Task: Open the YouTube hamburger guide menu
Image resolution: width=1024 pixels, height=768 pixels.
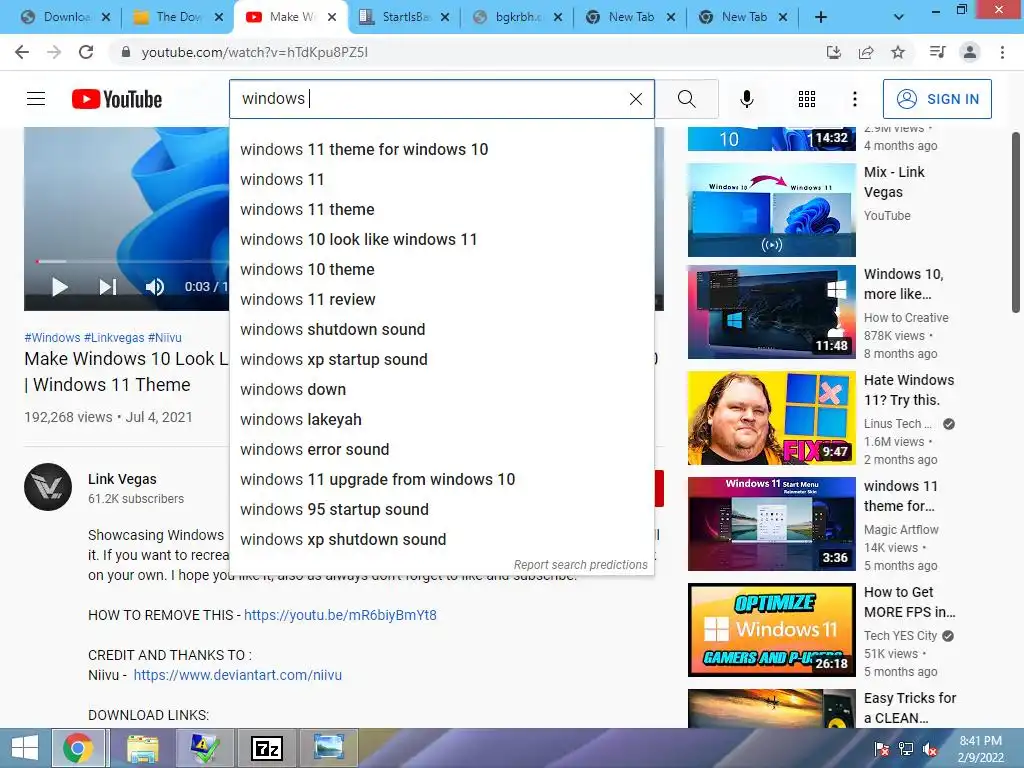Action: (x=36, y=99)
